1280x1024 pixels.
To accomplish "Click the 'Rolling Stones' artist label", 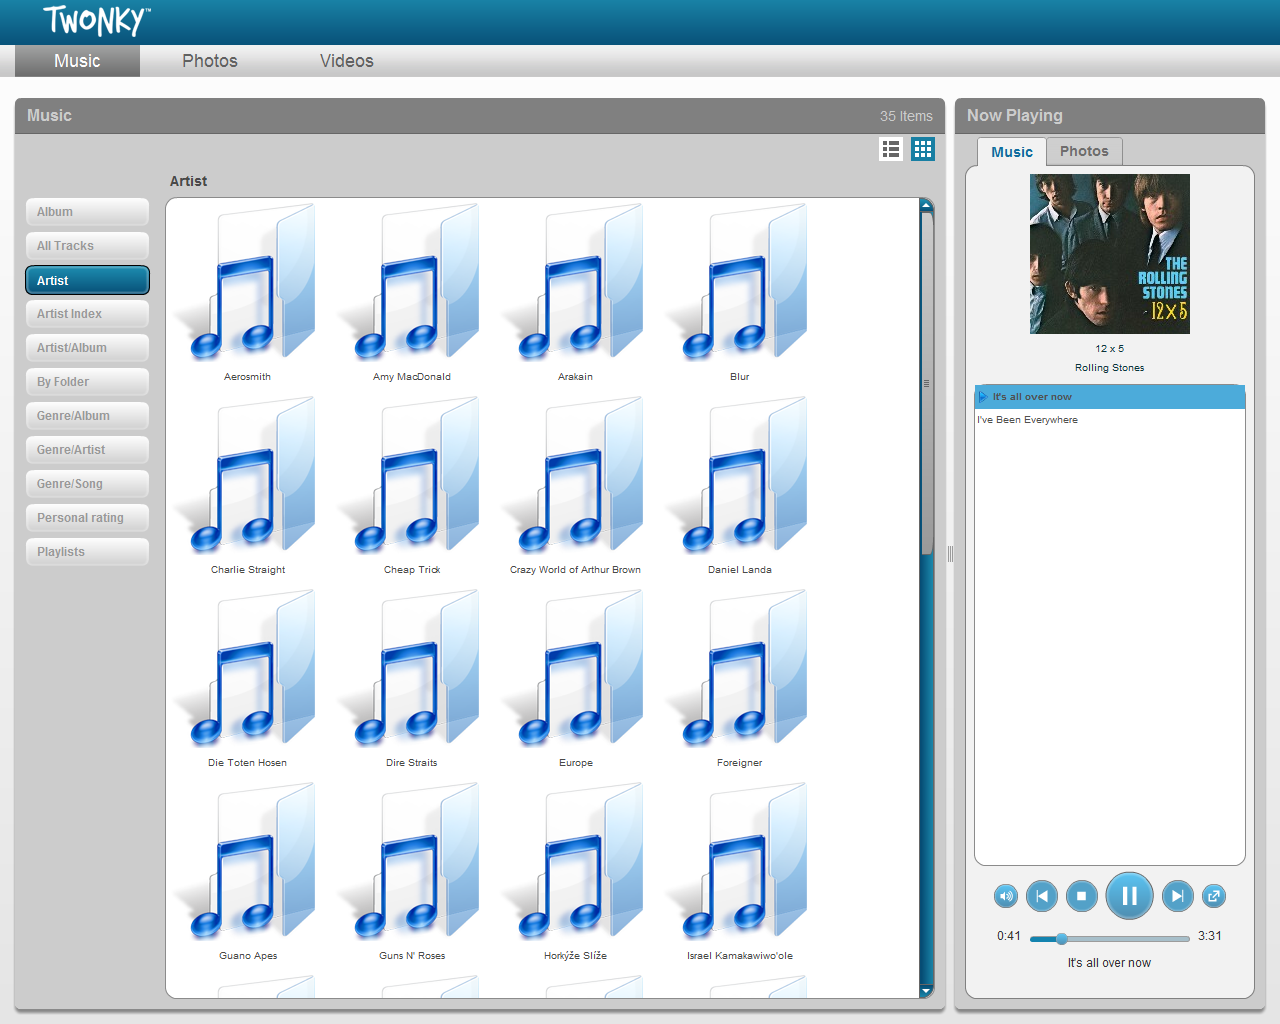I will click(x=1110, y=368).
